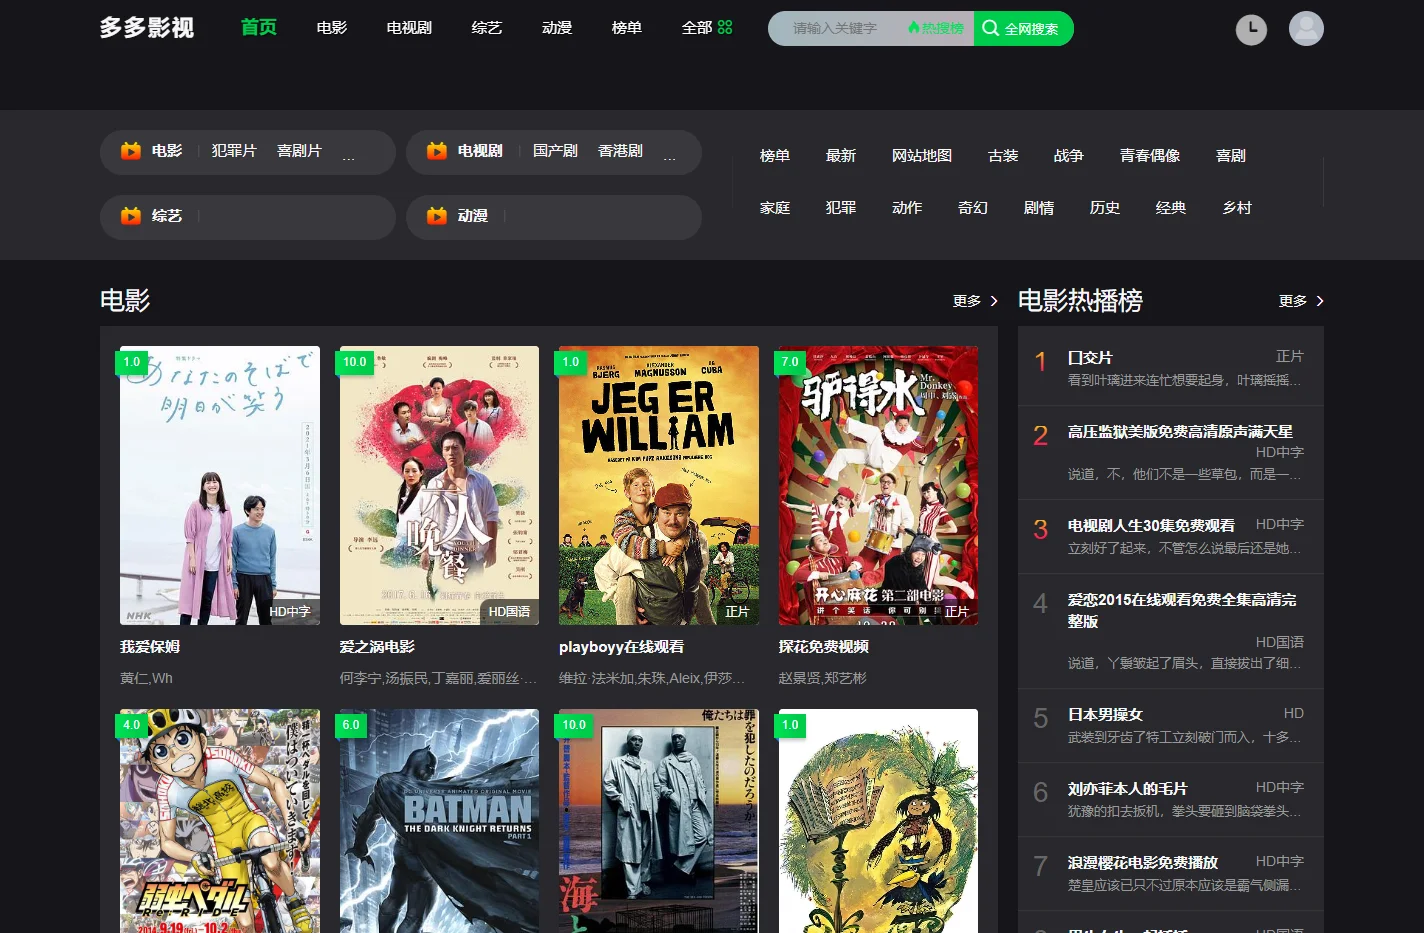Click the TV icon in 电影 category pill
The width and height of the screenshot is (1424, 933).
coord(131,151)
